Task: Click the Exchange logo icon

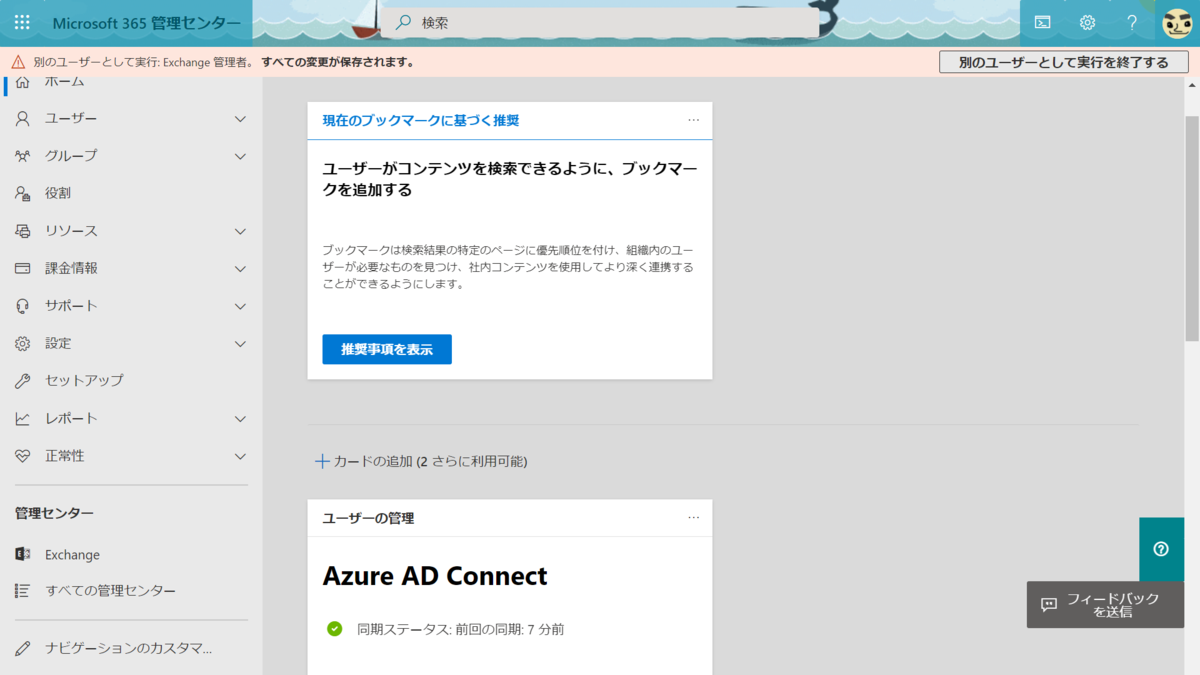Action: [22, 554]
